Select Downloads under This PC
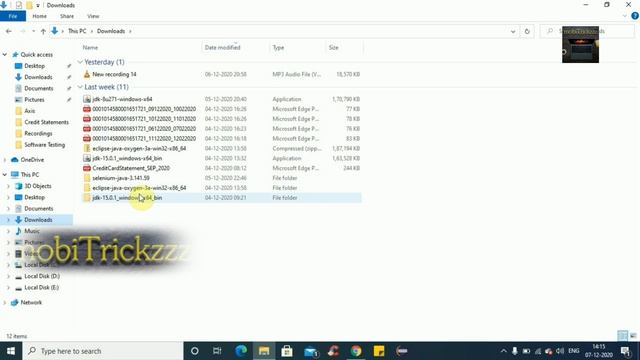 coord(38,220)
